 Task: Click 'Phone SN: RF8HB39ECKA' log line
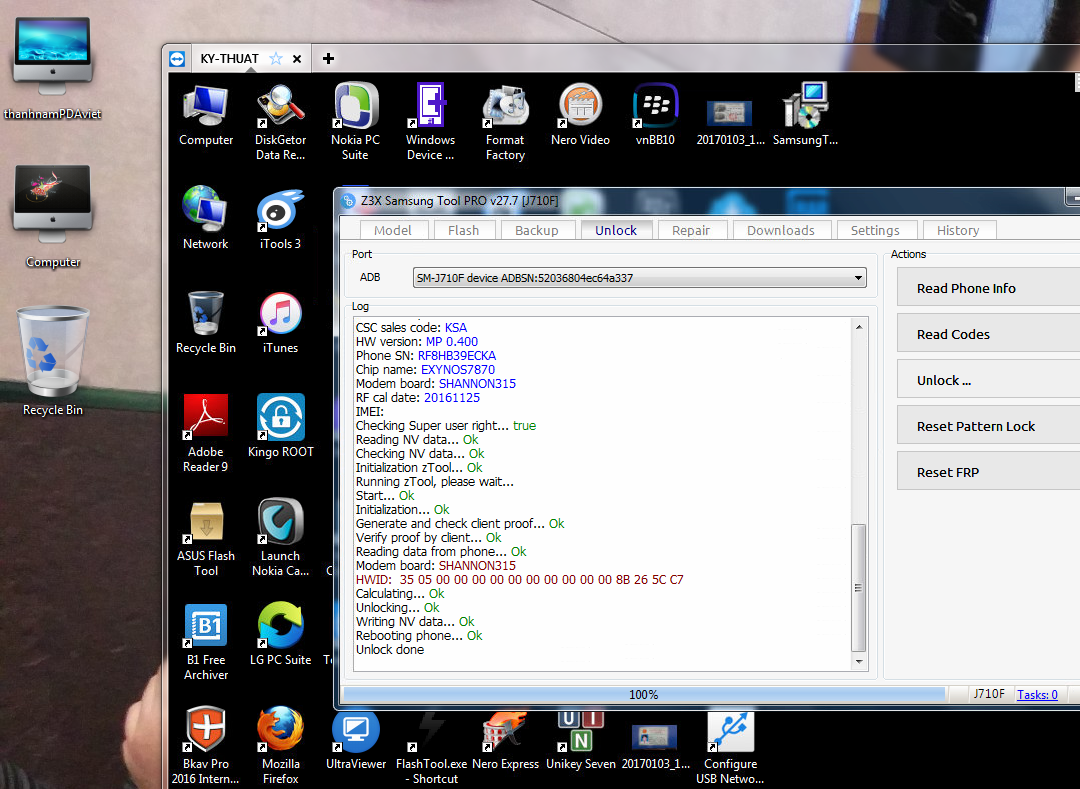tap(426, 355)
